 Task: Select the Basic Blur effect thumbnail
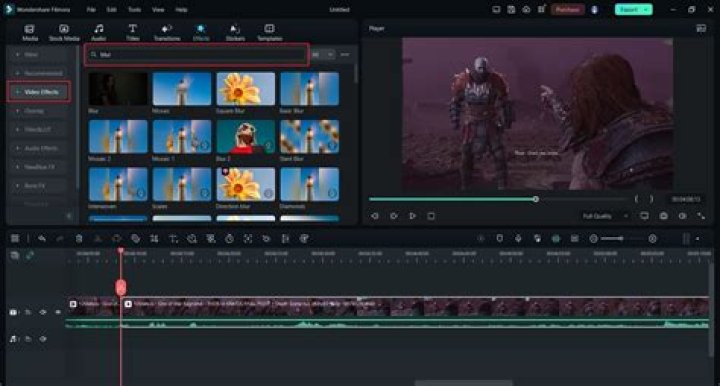(309, 89)
